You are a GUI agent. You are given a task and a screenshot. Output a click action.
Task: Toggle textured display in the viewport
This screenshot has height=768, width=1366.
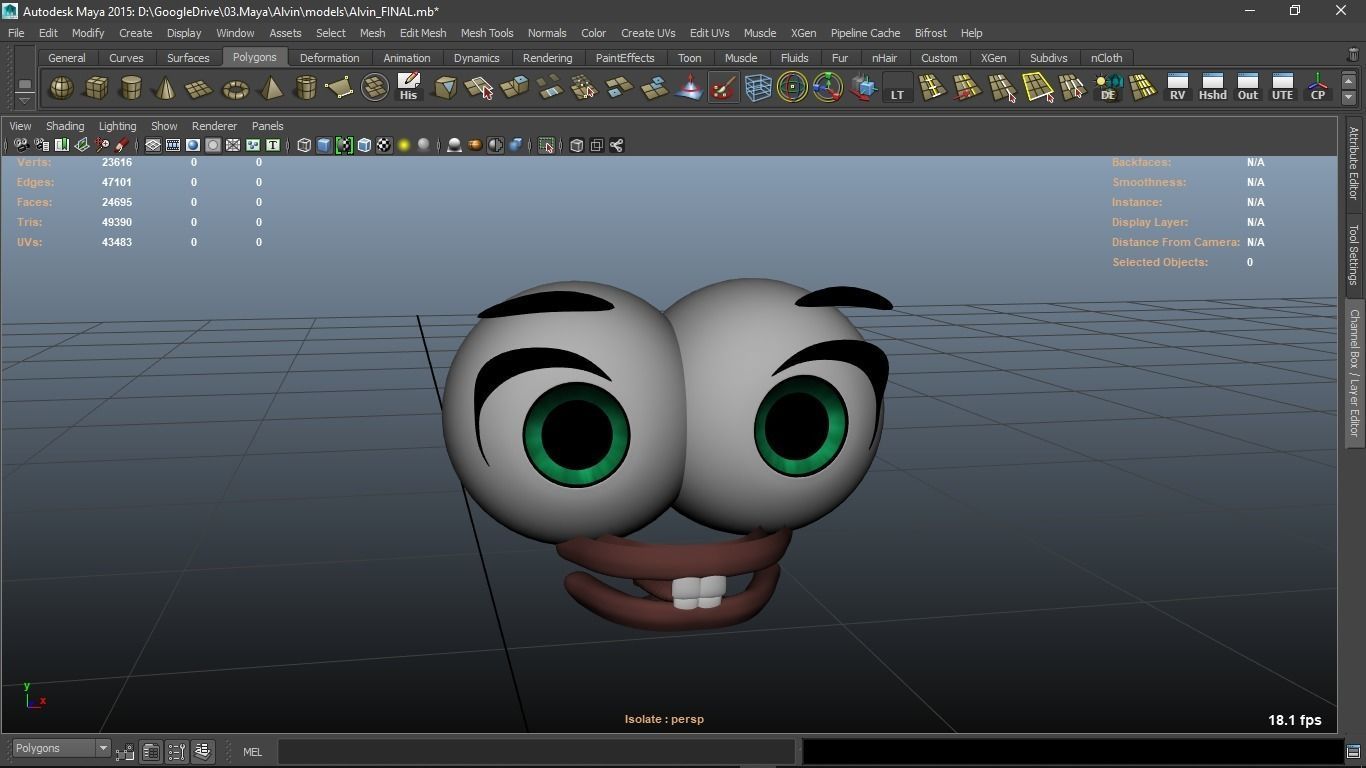point(384,145)
